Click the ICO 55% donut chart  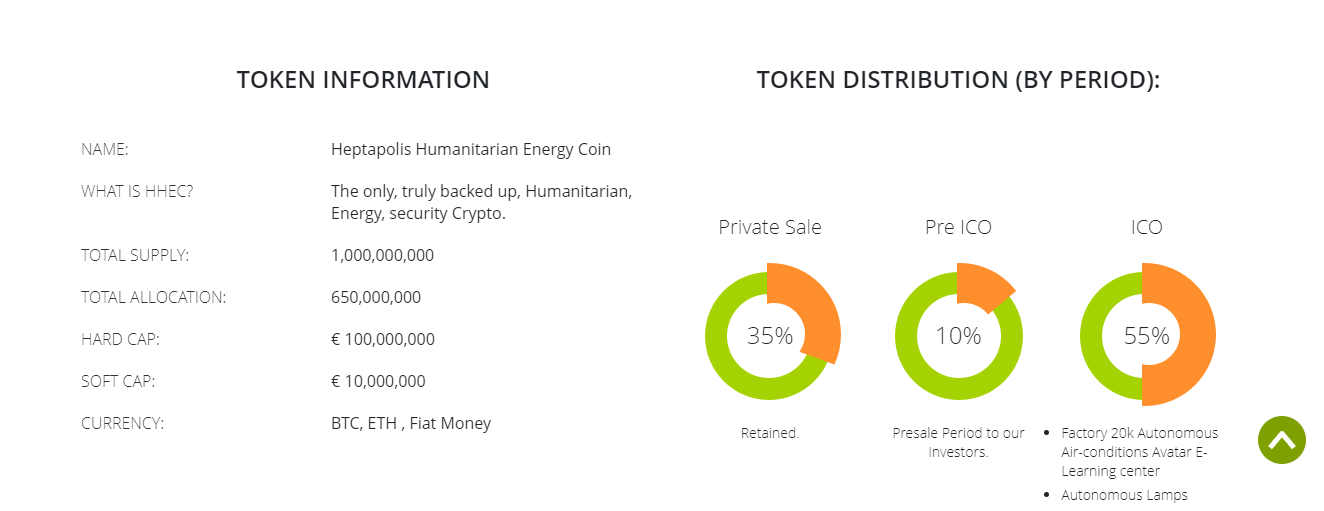pyautogui.click(x=1147, y=335)
